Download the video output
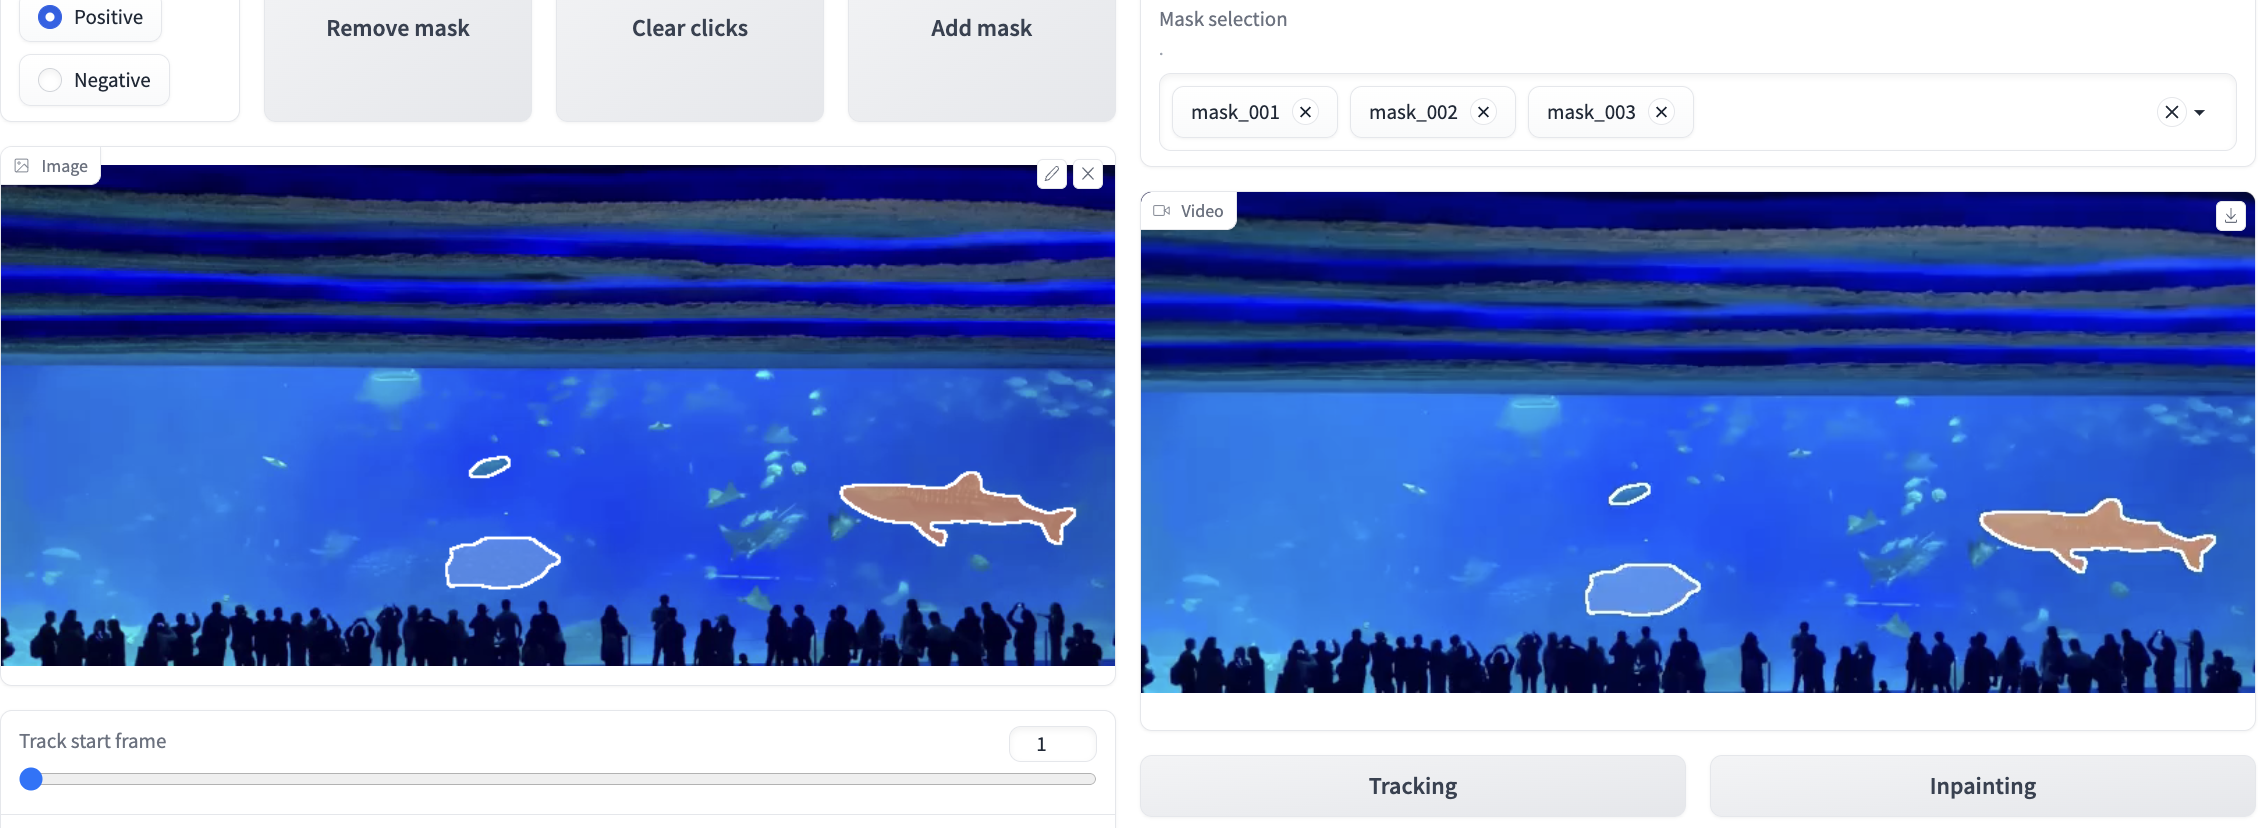 (x=2230, y=216)
